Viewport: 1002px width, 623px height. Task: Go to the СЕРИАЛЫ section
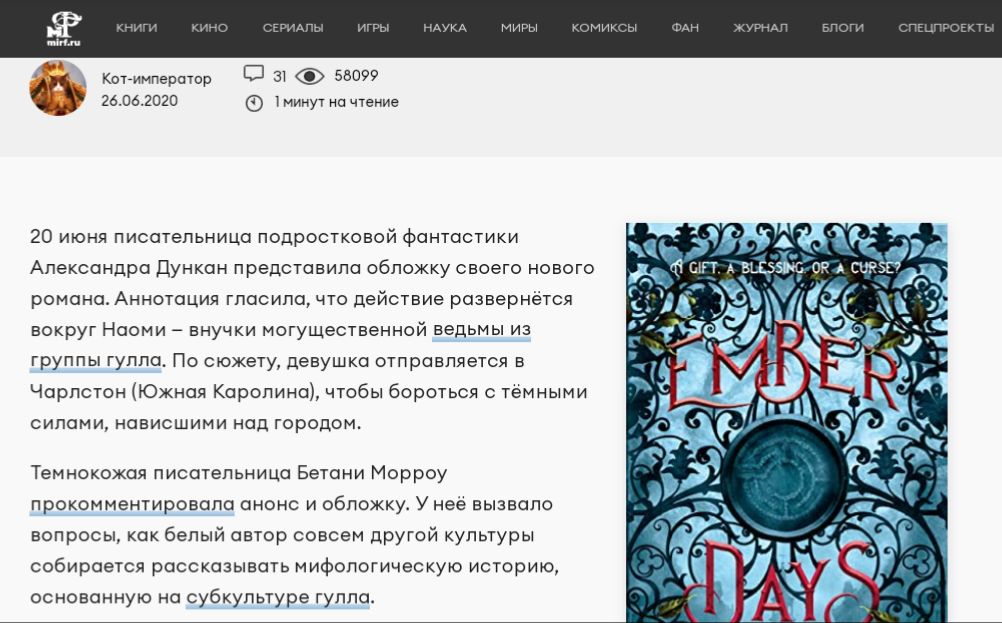293,27
